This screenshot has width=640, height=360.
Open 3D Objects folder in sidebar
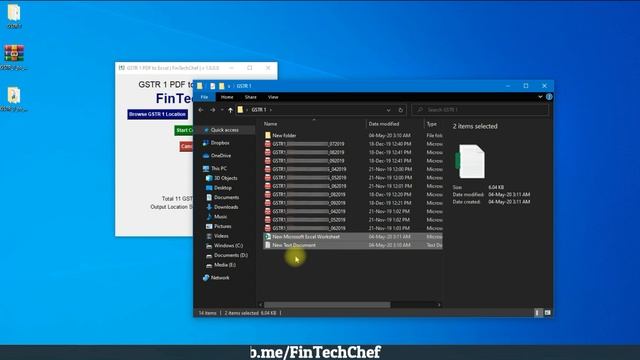coord(226,178)
